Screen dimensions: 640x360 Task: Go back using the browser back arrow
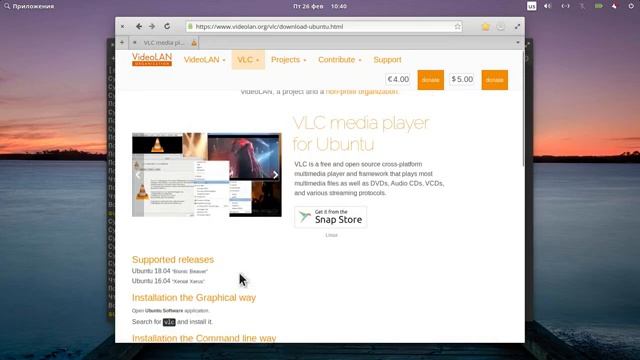pyautogui.click(x=139, y=26)
